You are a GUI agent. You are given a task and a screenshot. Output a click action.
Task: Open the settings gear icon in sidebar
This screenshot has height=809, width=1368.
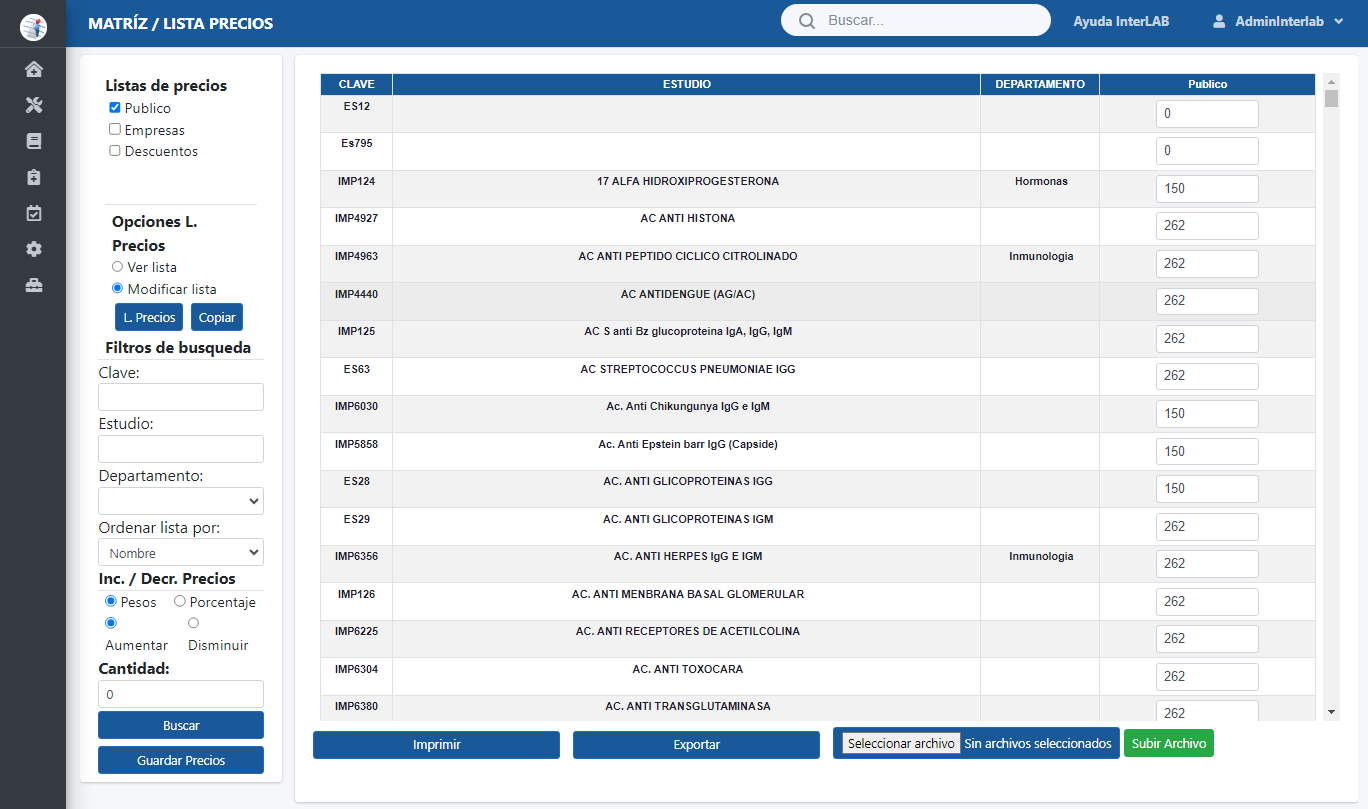[33, 249]
